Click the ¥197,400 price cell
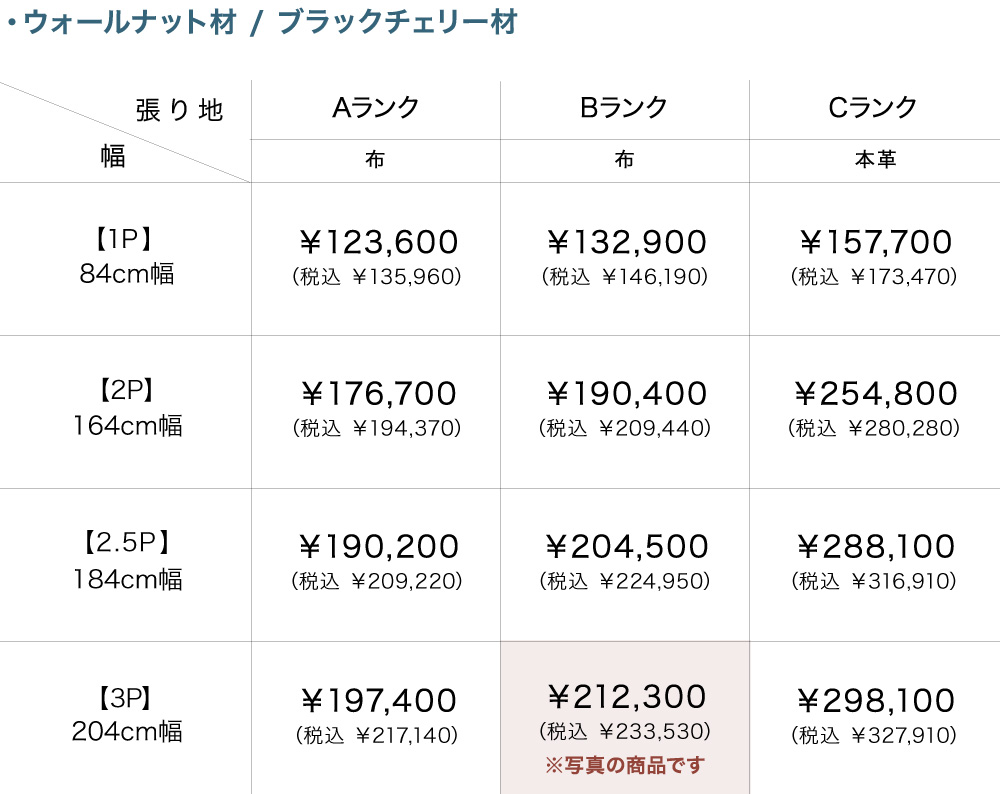 click(x=376, y=715)
